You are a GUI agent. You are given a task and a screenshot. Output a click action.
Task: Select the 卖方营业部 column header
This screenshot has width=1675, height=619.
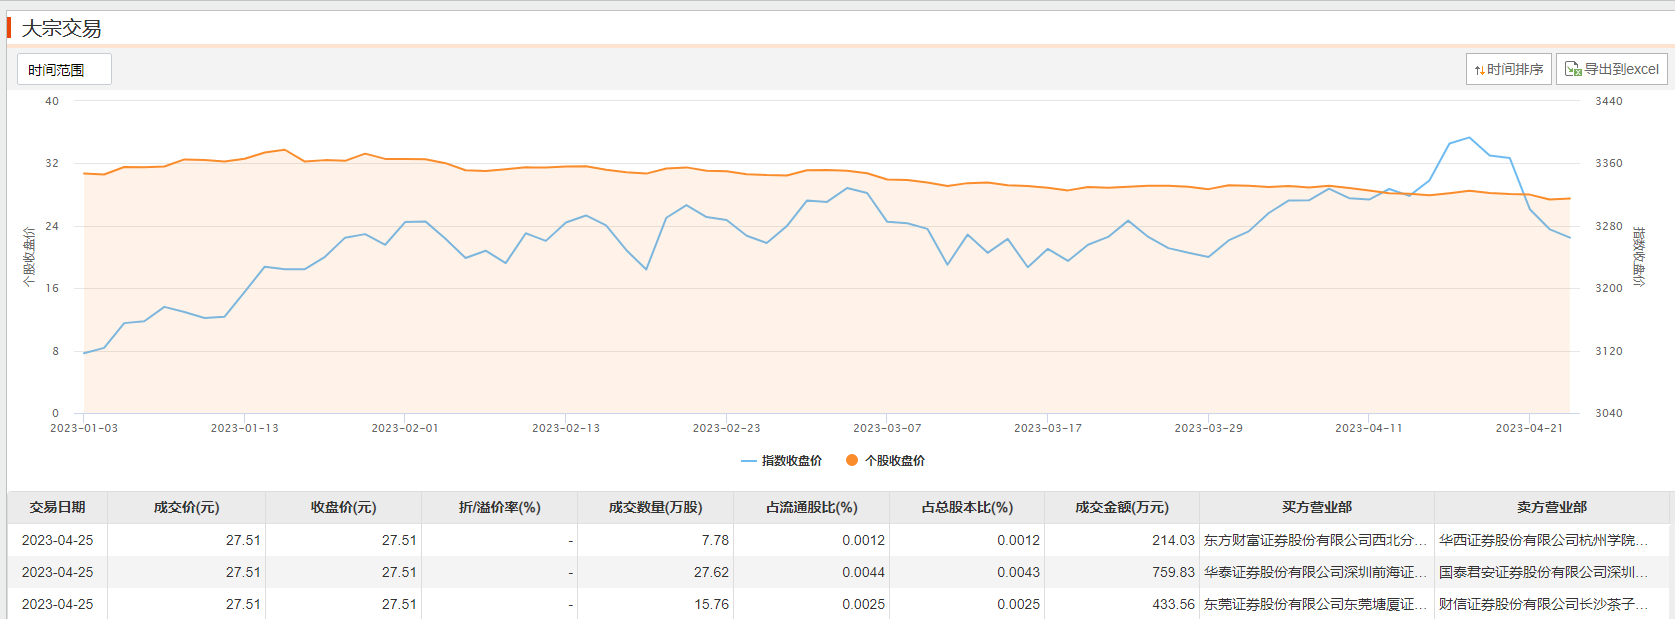pos(1552,507)
